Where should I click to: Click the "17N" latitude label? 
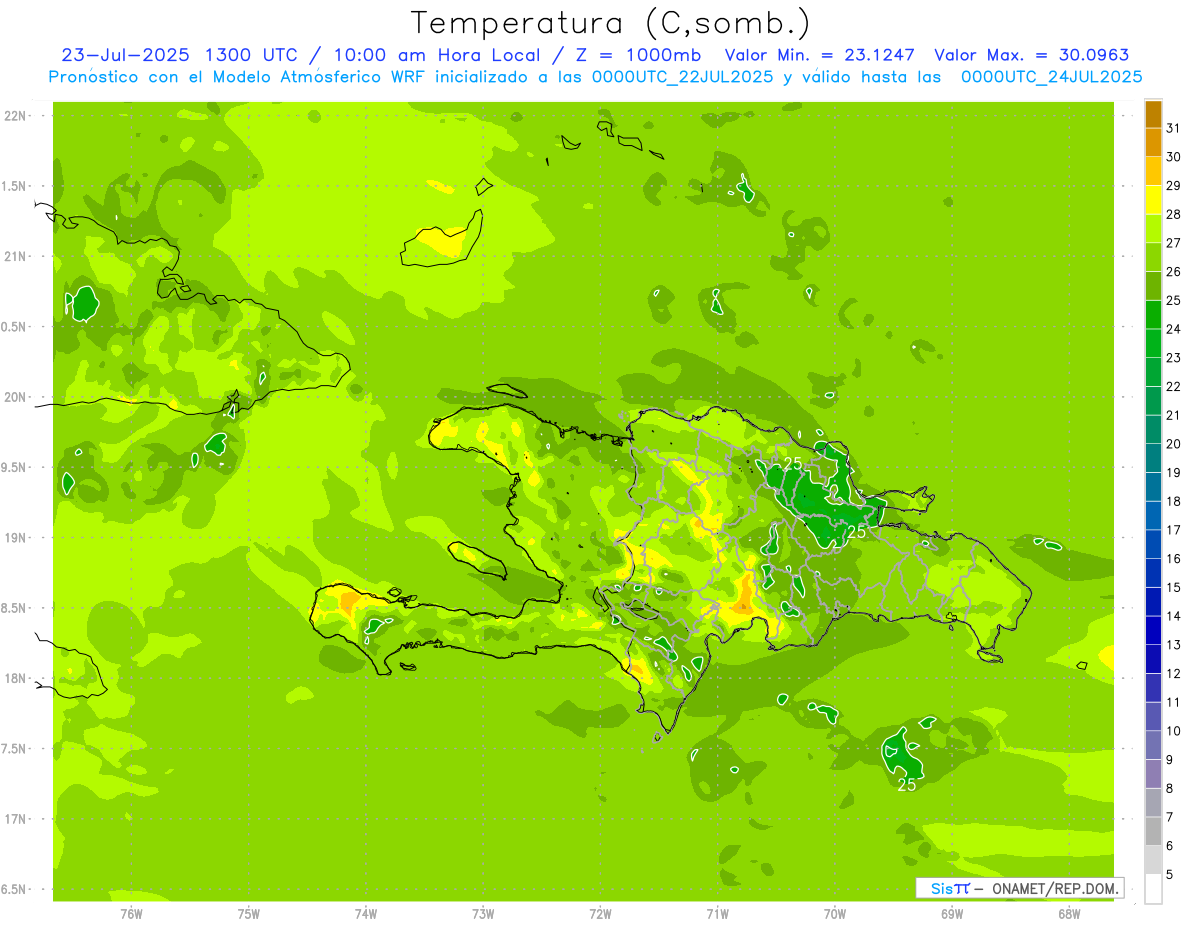(16, 819)
